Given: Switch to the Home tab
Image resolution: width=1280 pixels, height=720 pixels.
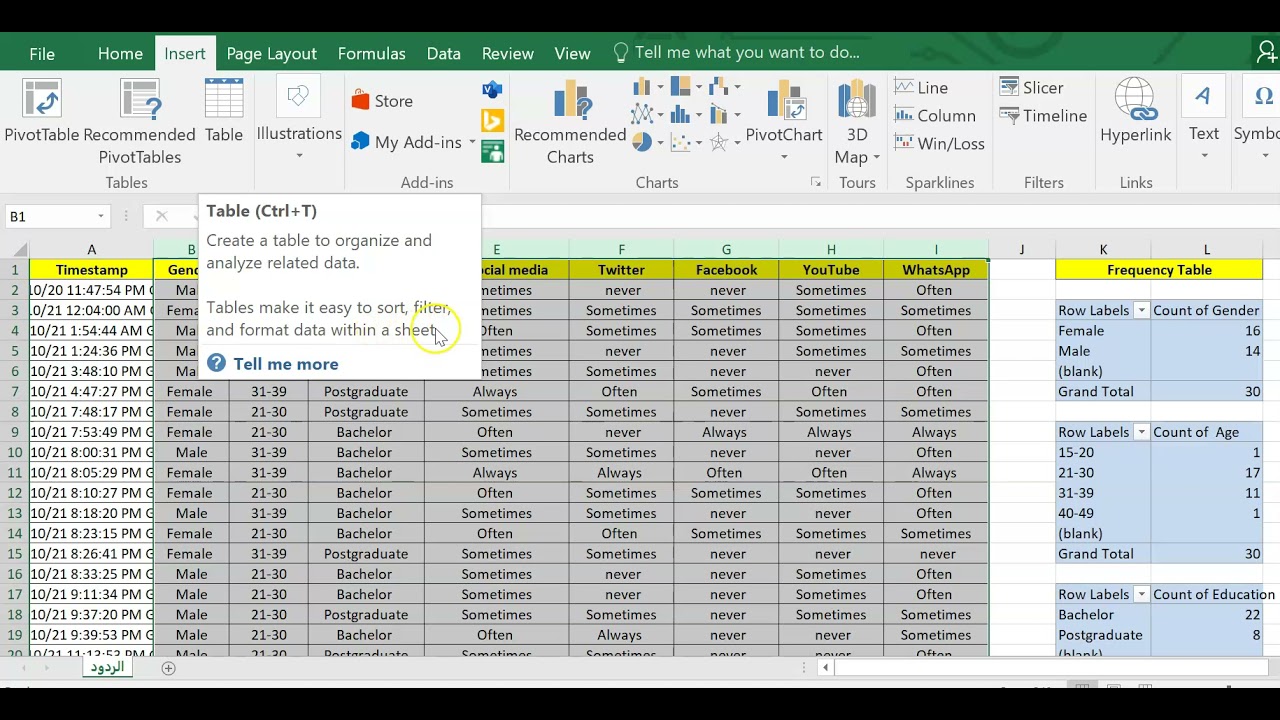Looking at the screenshot, I should click(120, 53).
